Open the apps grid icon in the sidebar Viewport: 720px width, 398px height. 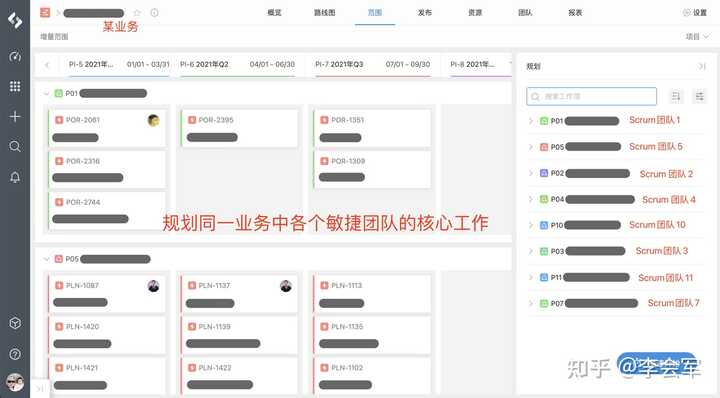[15, 86]
